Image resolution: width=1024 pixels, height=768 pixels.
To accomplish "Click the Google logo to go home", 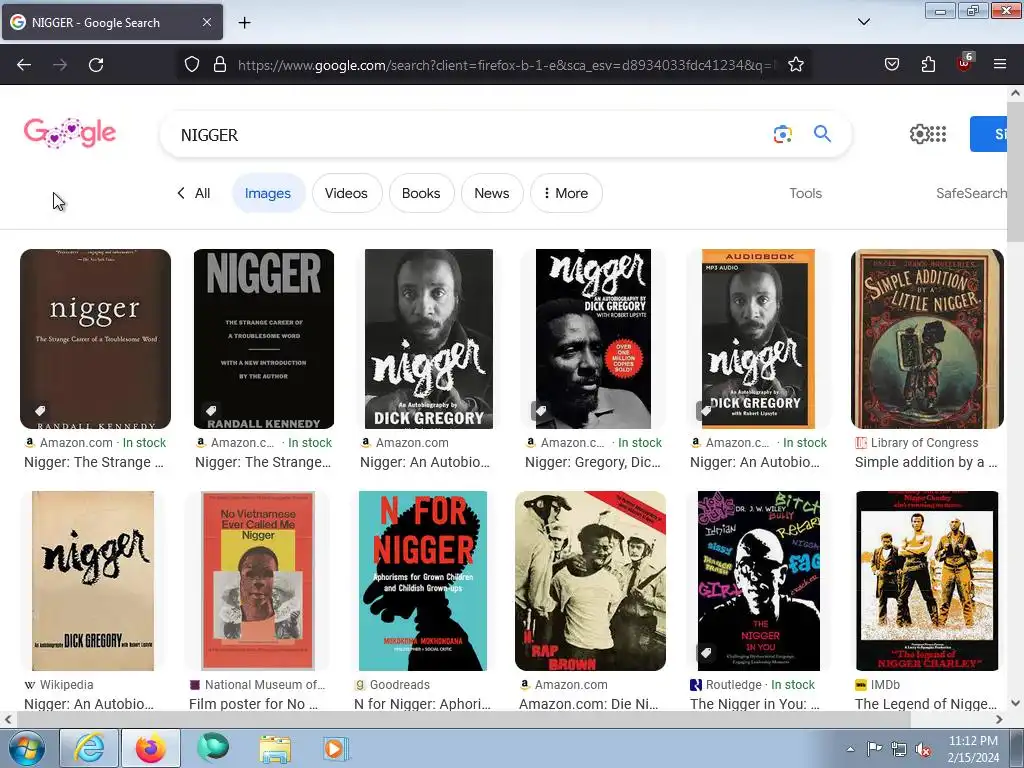I will pos(70,133).
